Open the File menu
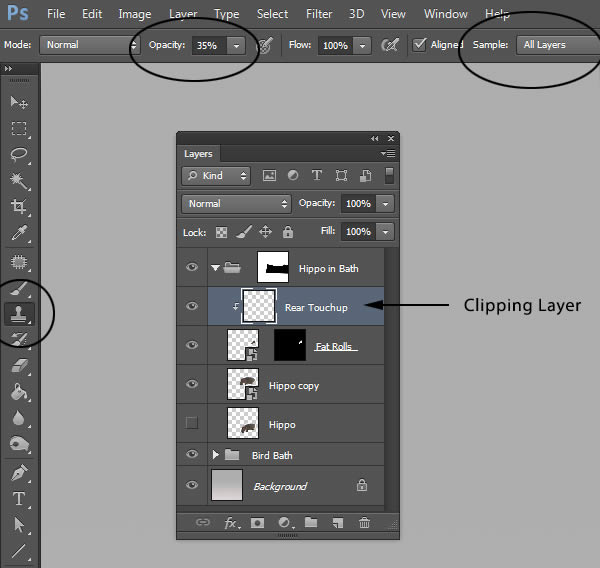The width and height of the screenshot is (600, 568). (x=56, y=14)
